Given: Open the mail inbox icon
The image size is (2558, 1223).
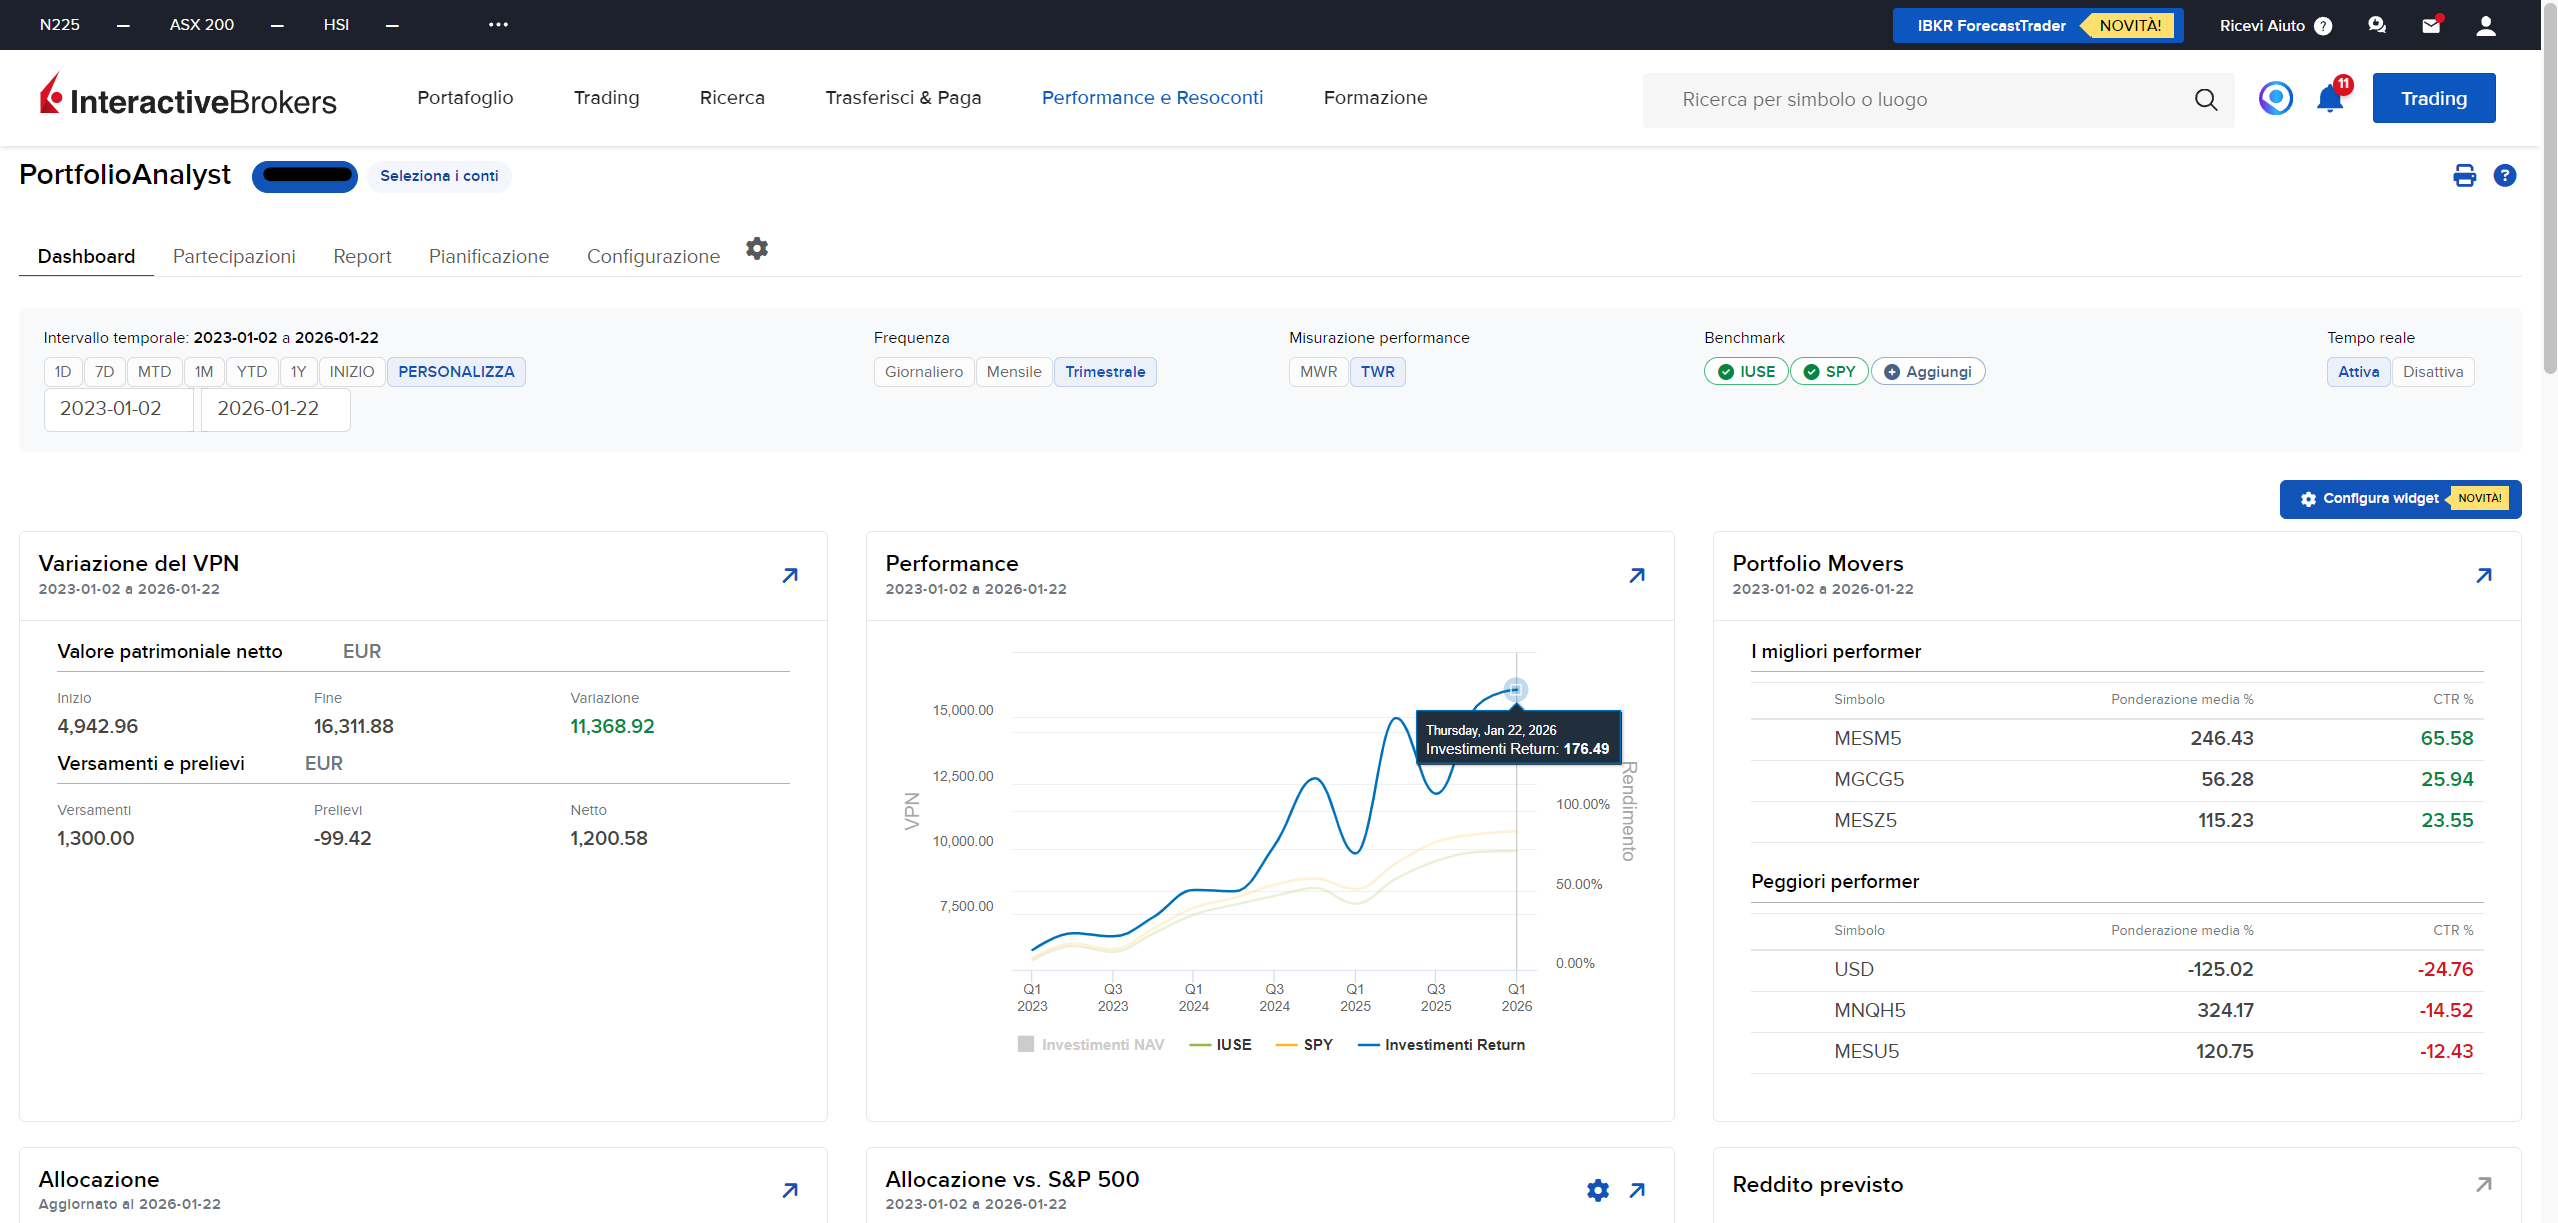Looking at the screenshot, I should tap(2431, 26).
